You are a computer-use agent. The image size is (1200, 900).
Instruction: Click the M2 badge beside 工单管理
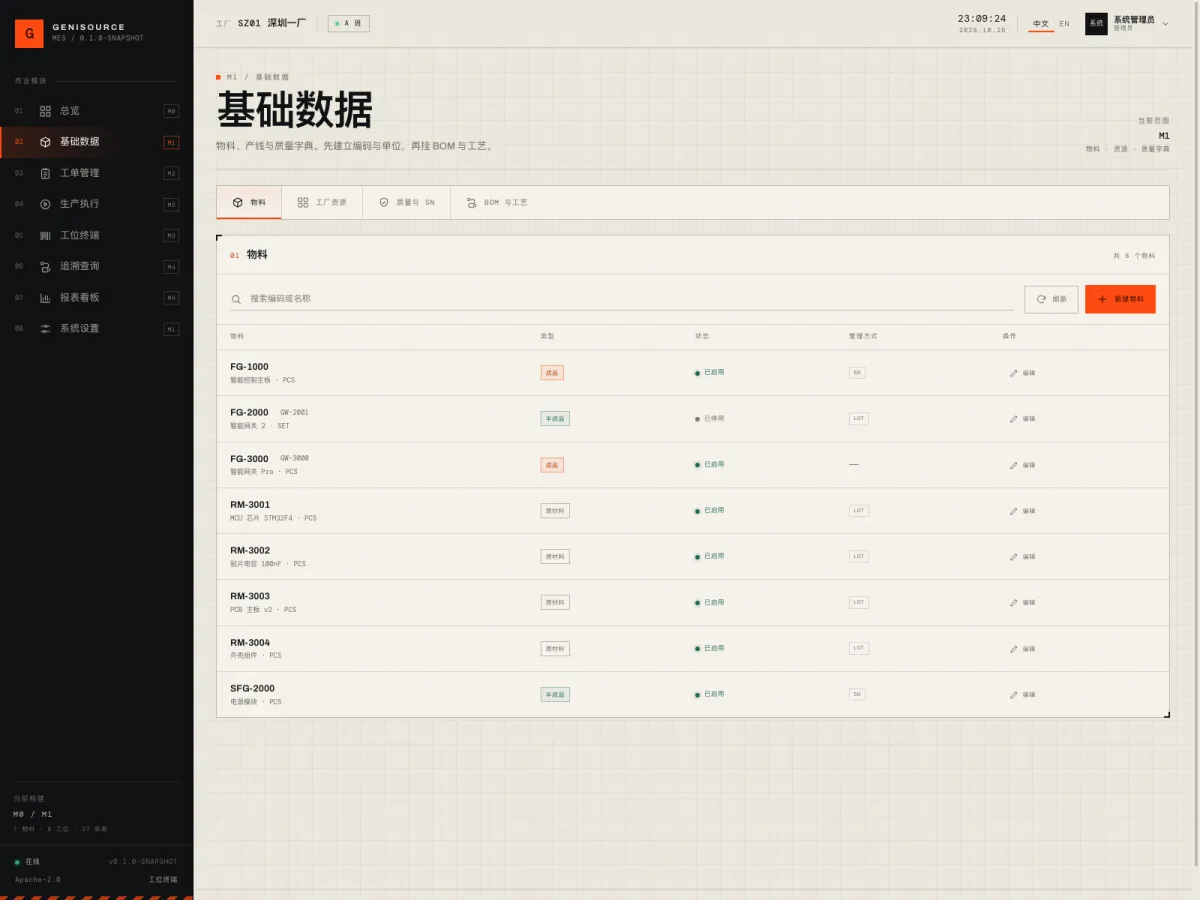[172, 173]
